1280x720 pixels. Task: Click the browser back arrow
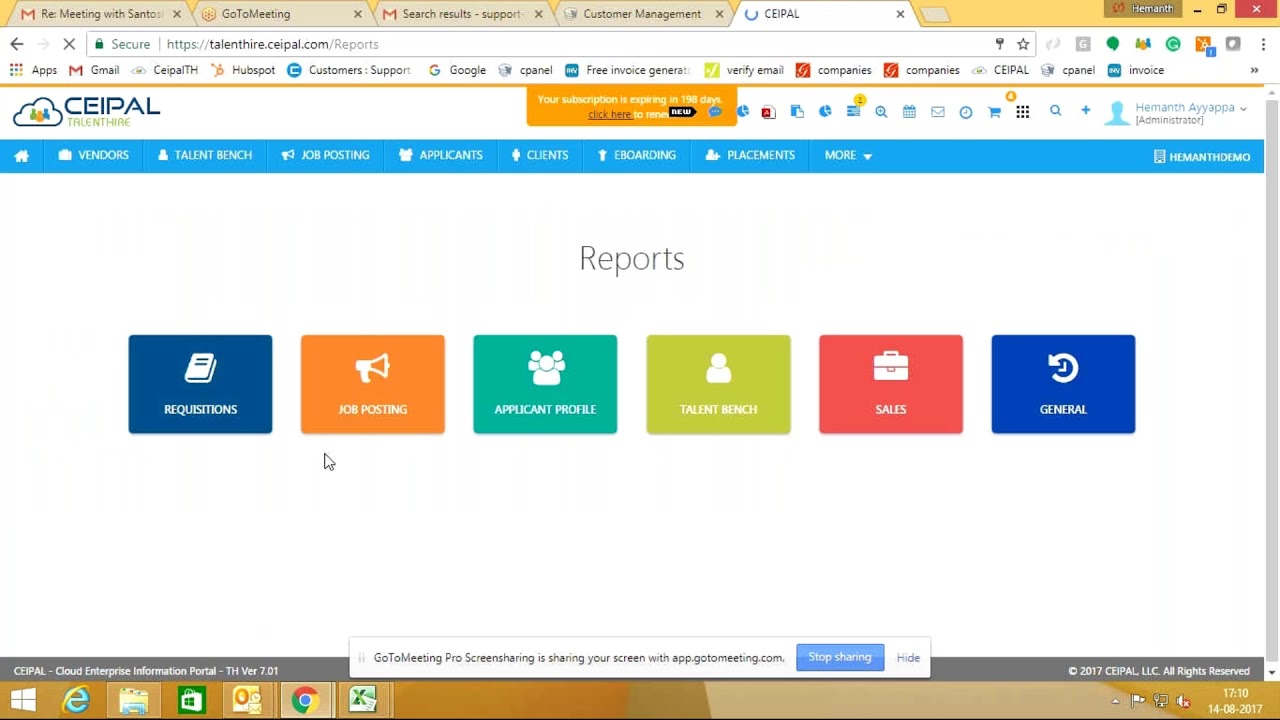(x=16, y=44)
